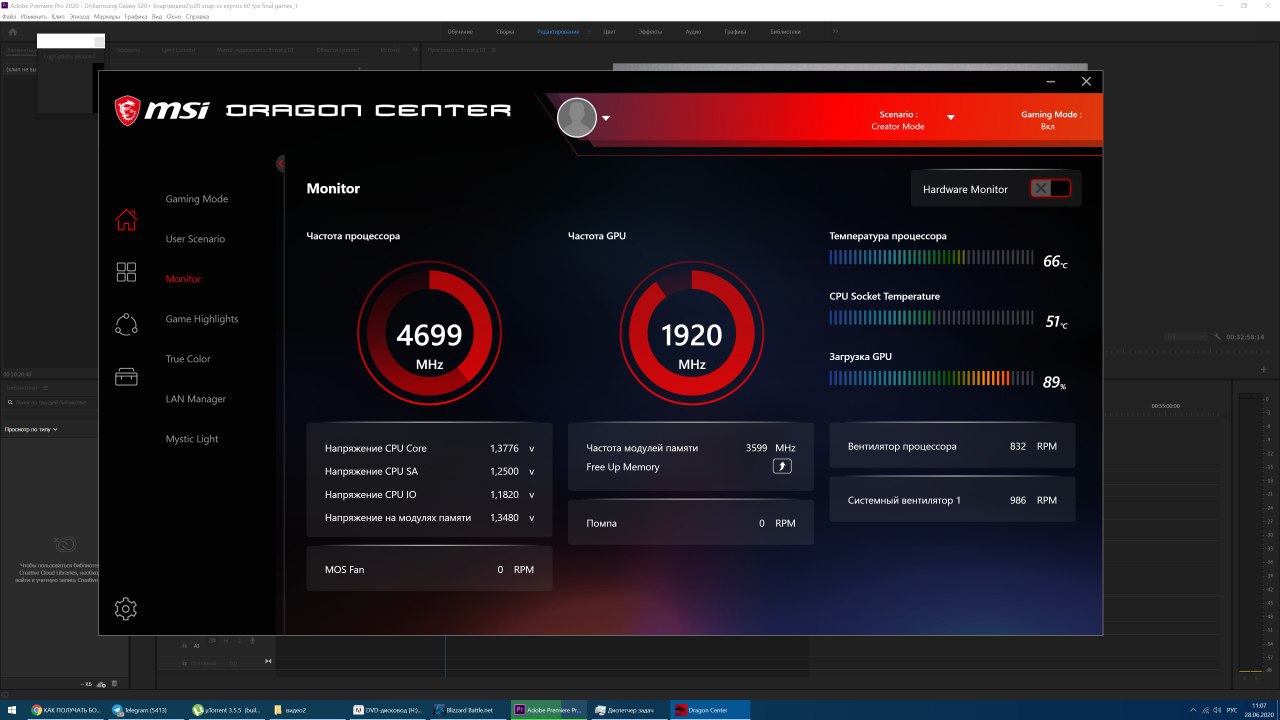The image size is (1280, 720).
Task: Open the profile dropdown arrow beside avatar
Action: click(606, 118)
